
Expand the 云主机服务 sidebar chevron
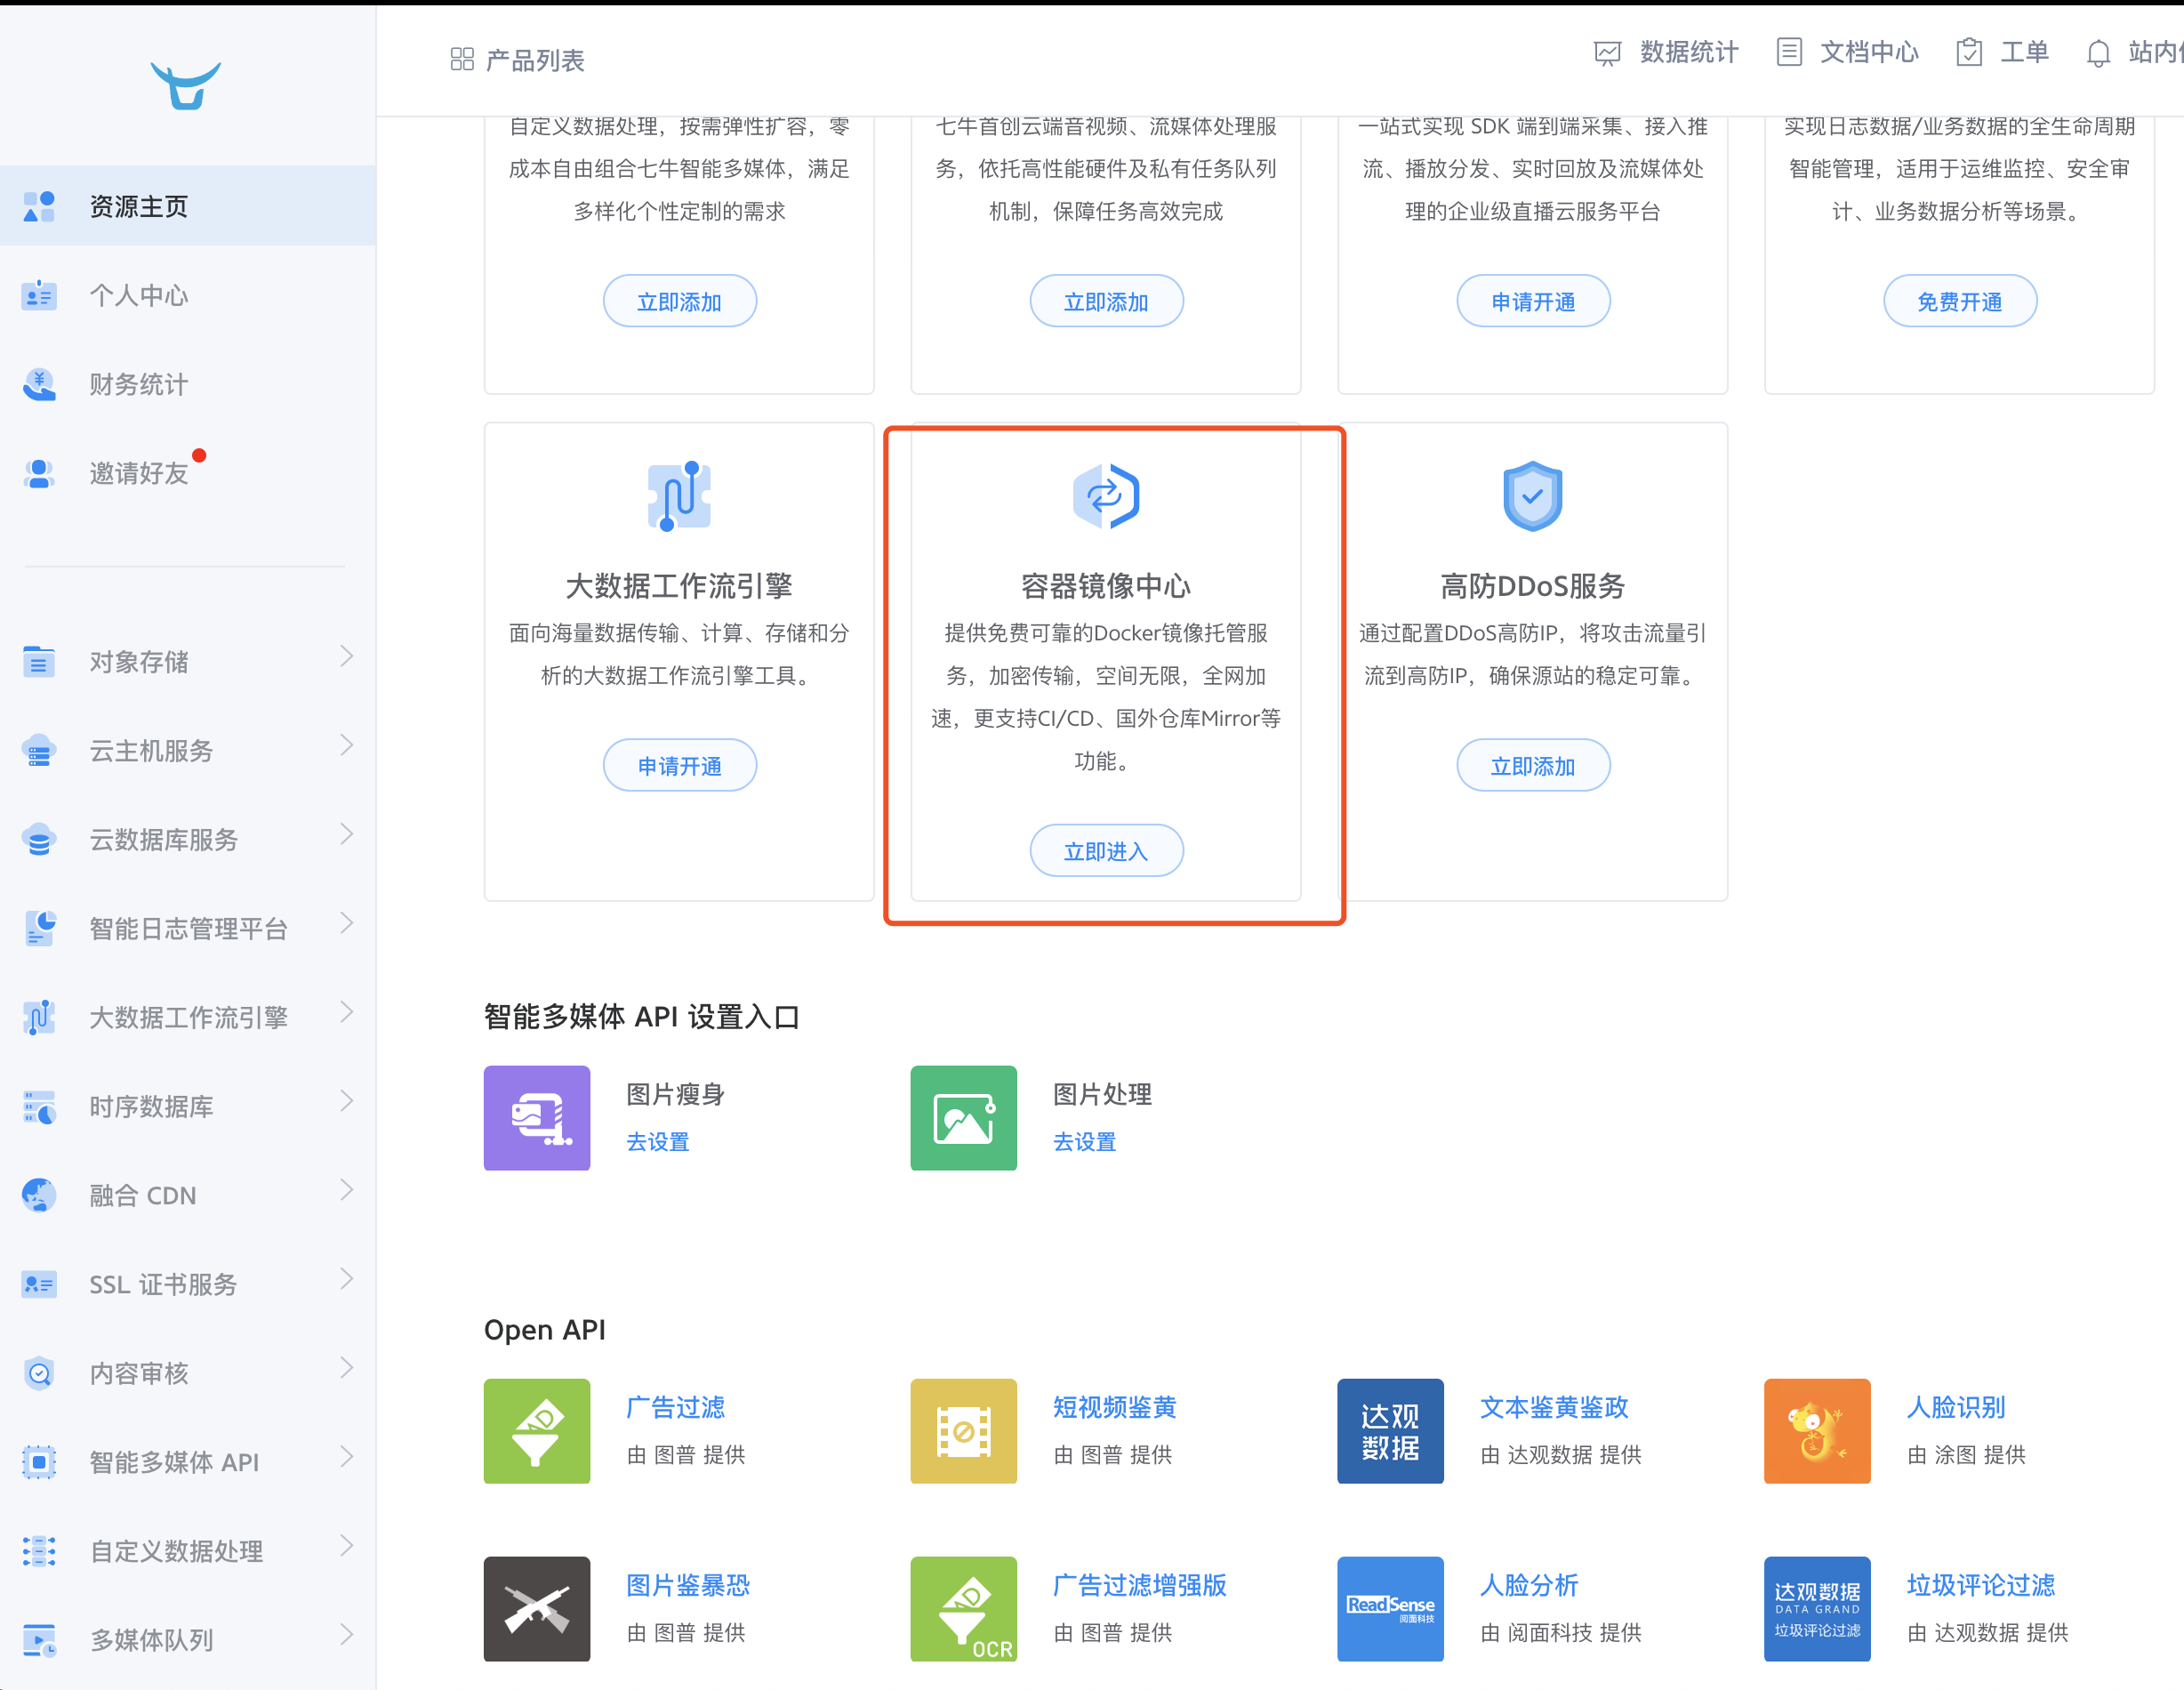click(346, 746)
